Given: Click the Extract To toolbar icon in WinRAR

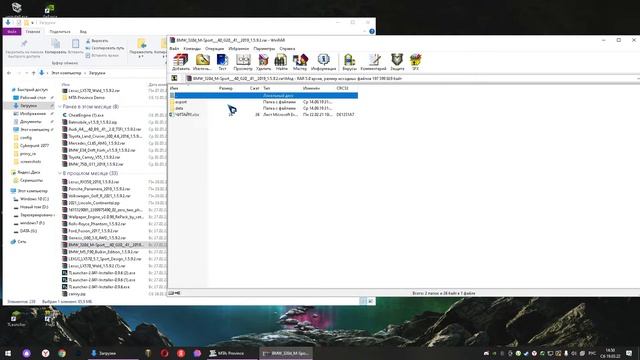Looking at the screenshot, I should [202, 62].
